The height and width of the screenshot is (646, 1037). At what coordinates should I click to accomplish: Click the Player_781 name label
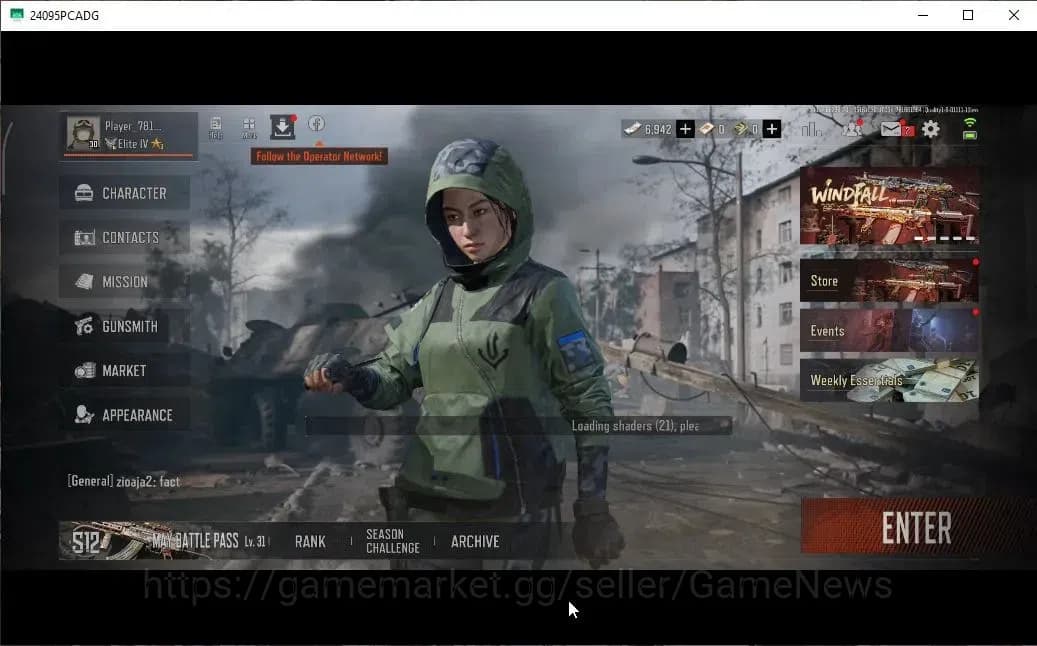click(x=133, y=126)
